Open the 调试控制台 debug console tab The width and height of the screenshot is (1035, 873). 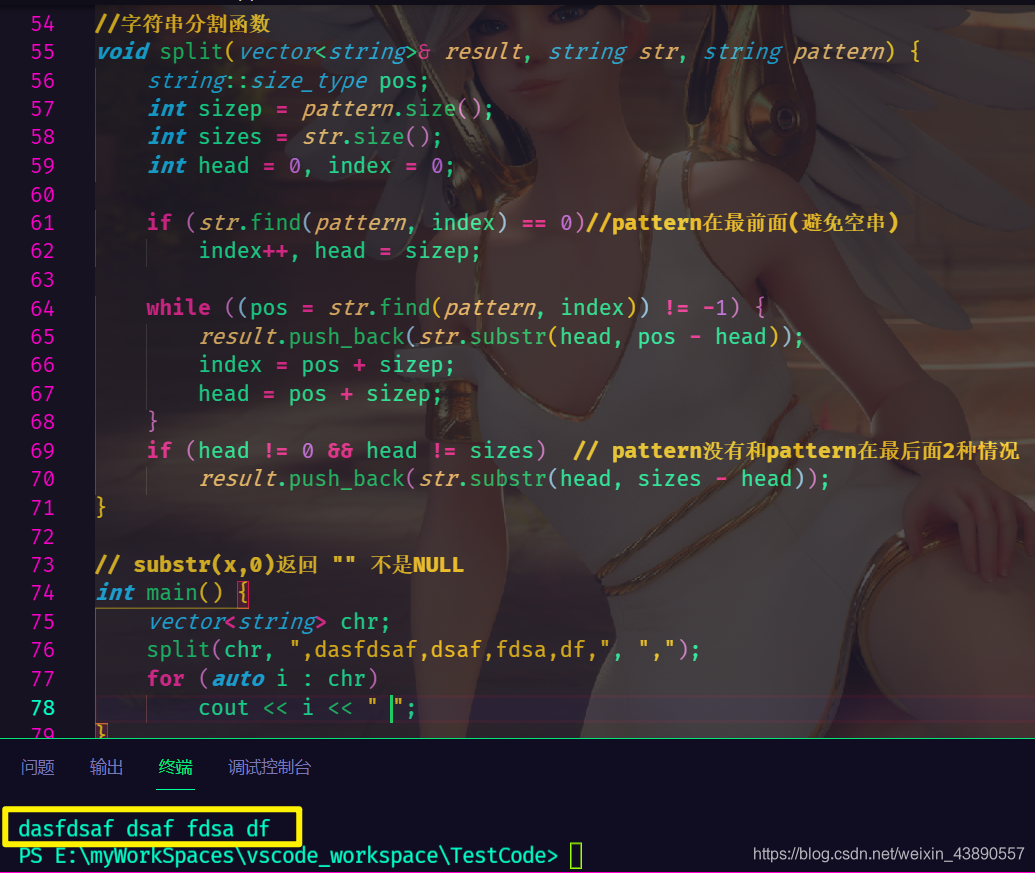269,767
